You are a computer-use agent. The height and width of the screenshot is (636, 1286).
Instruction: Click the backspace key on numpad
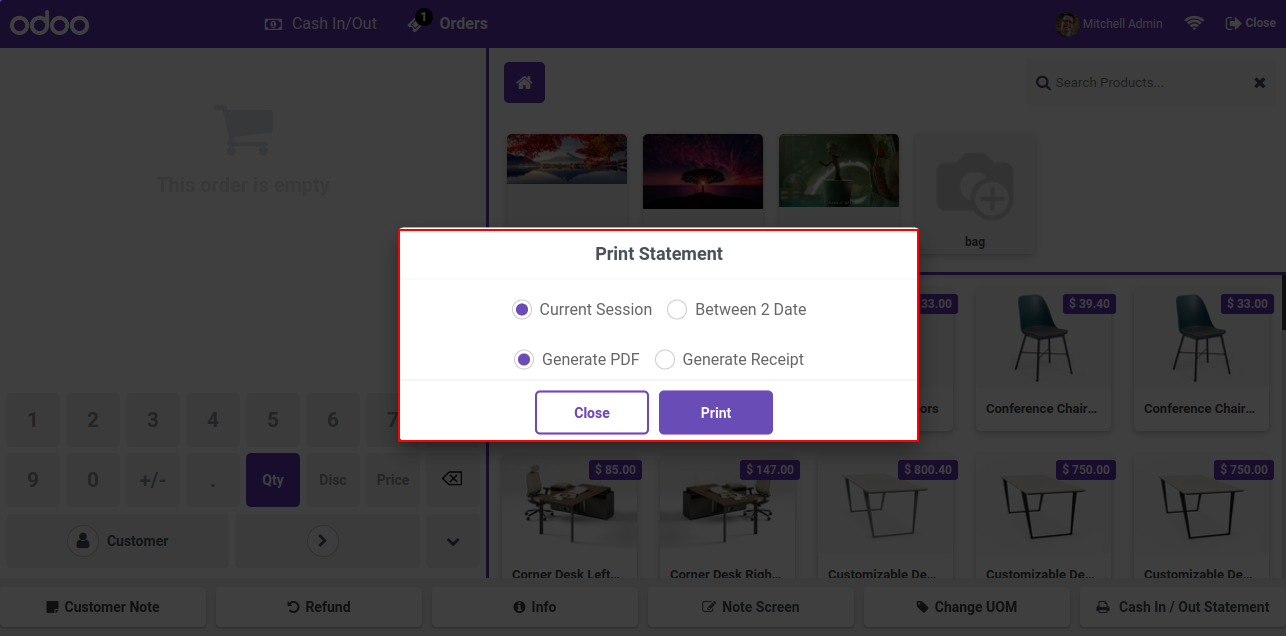coord(452,479)
